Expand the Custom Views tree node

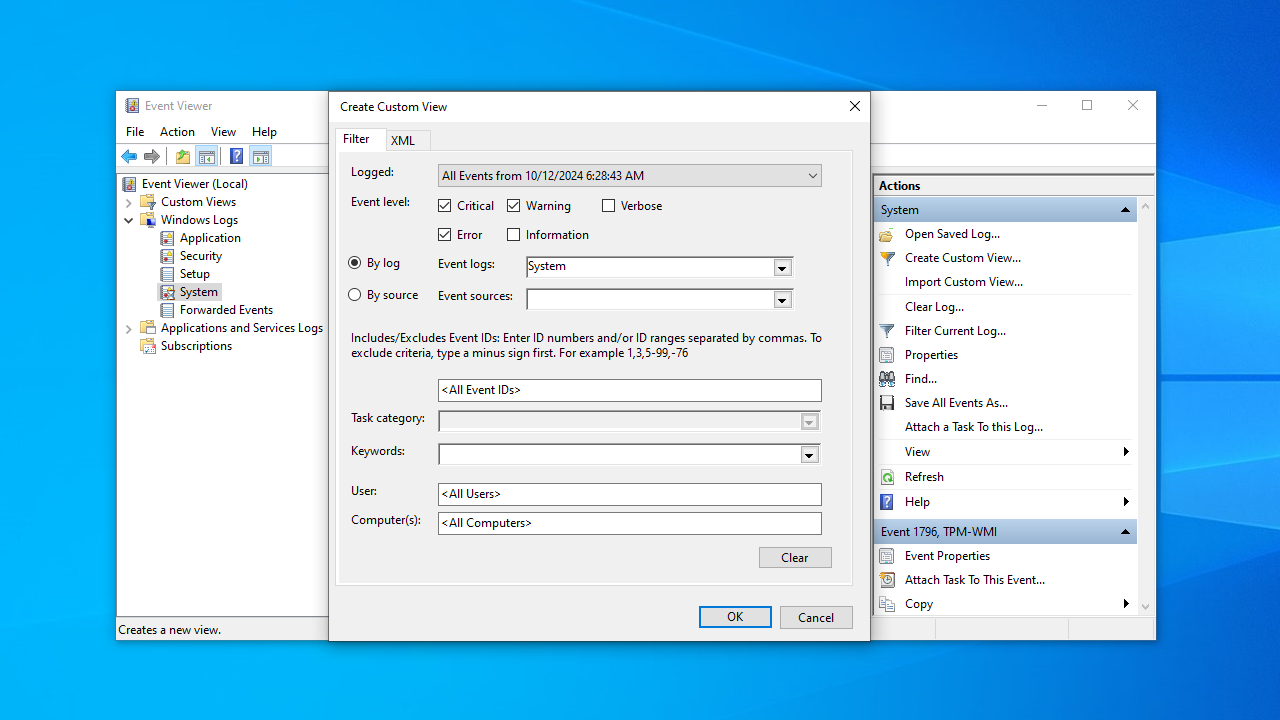129,202
